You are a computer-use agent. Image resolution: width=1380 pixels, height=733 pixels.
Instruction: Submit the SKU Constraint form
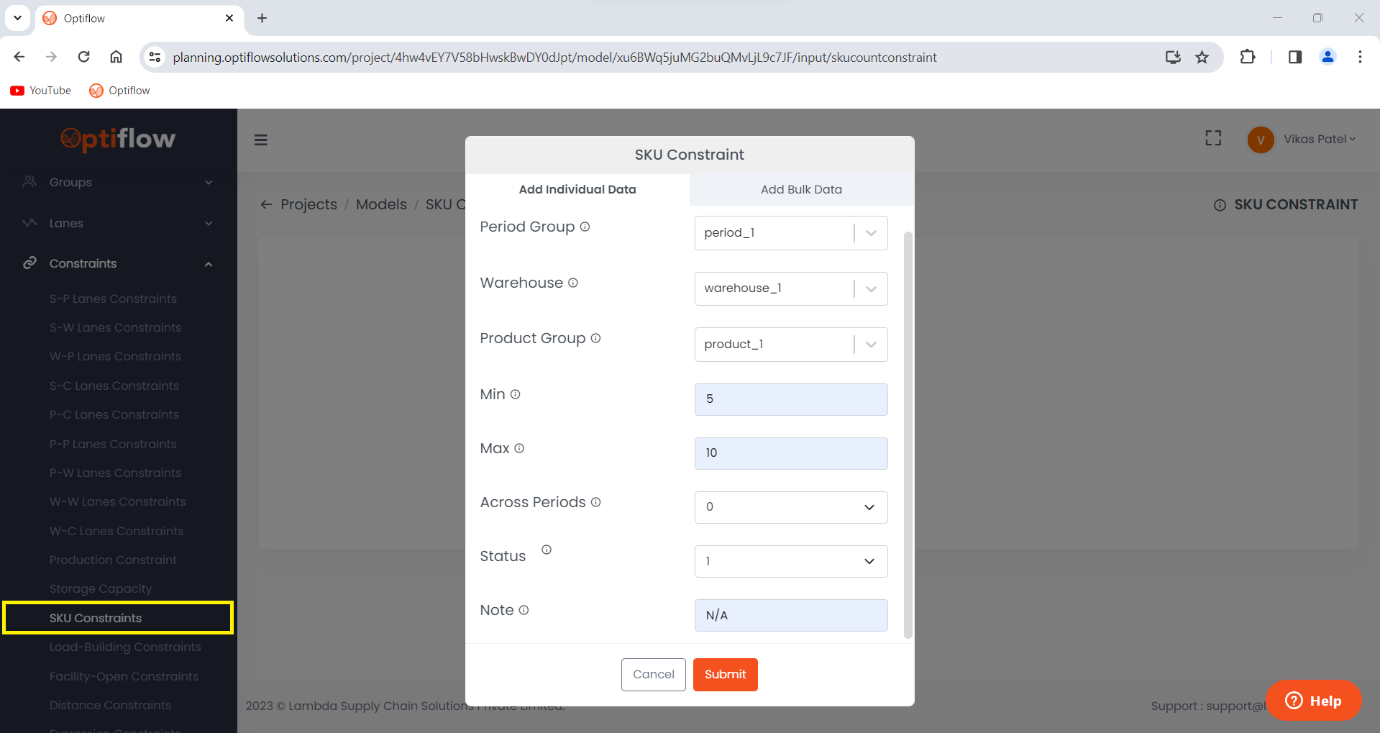725,674
